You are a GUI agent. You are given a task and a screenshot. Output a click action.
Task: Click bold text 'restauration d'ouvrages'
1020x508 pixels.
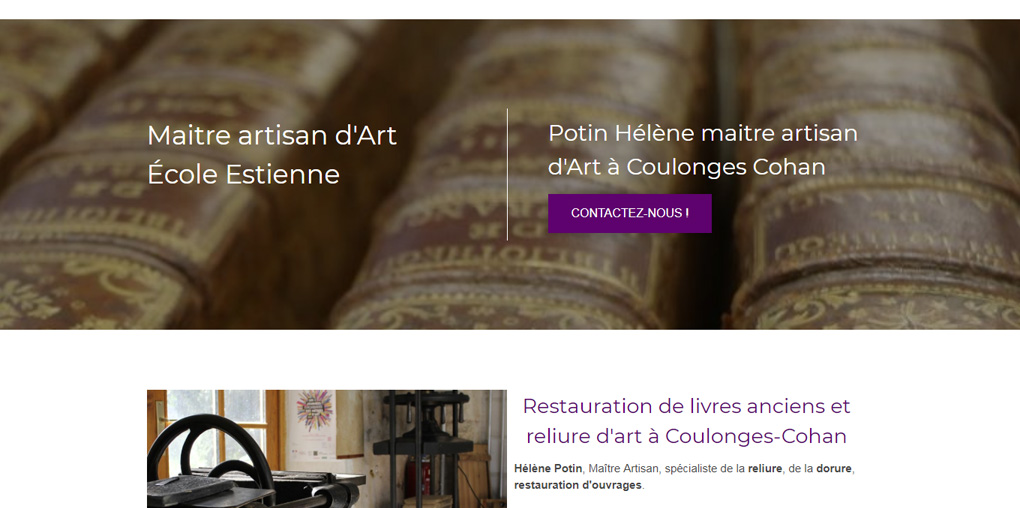(578, 485)
